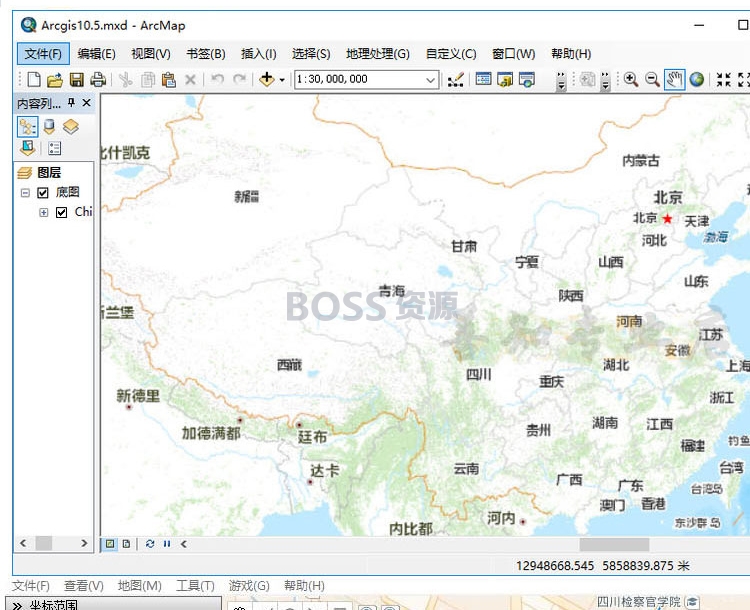
Task: Open the Catalog window icon
Action: tap(505, 79)
